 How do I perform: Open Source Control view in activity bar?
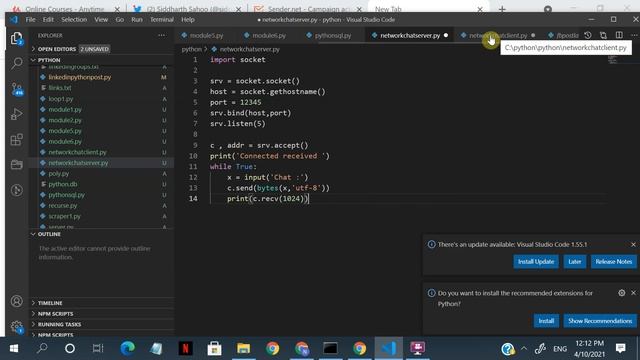(16, 89)
